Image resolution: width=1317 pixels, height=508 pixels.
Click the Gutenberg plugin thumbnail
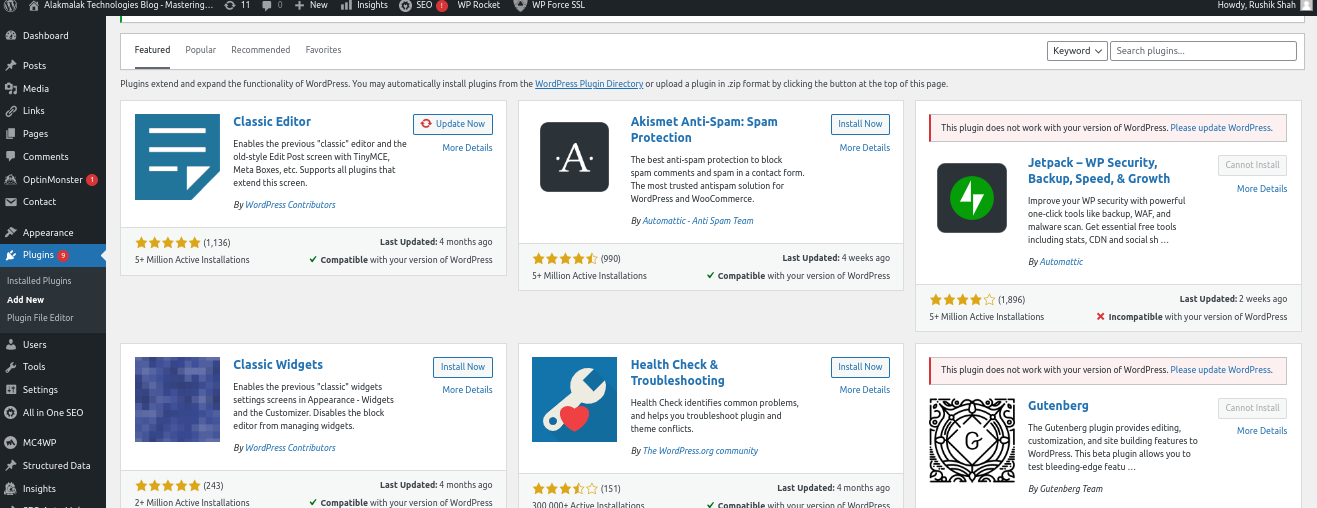point(972,440)
